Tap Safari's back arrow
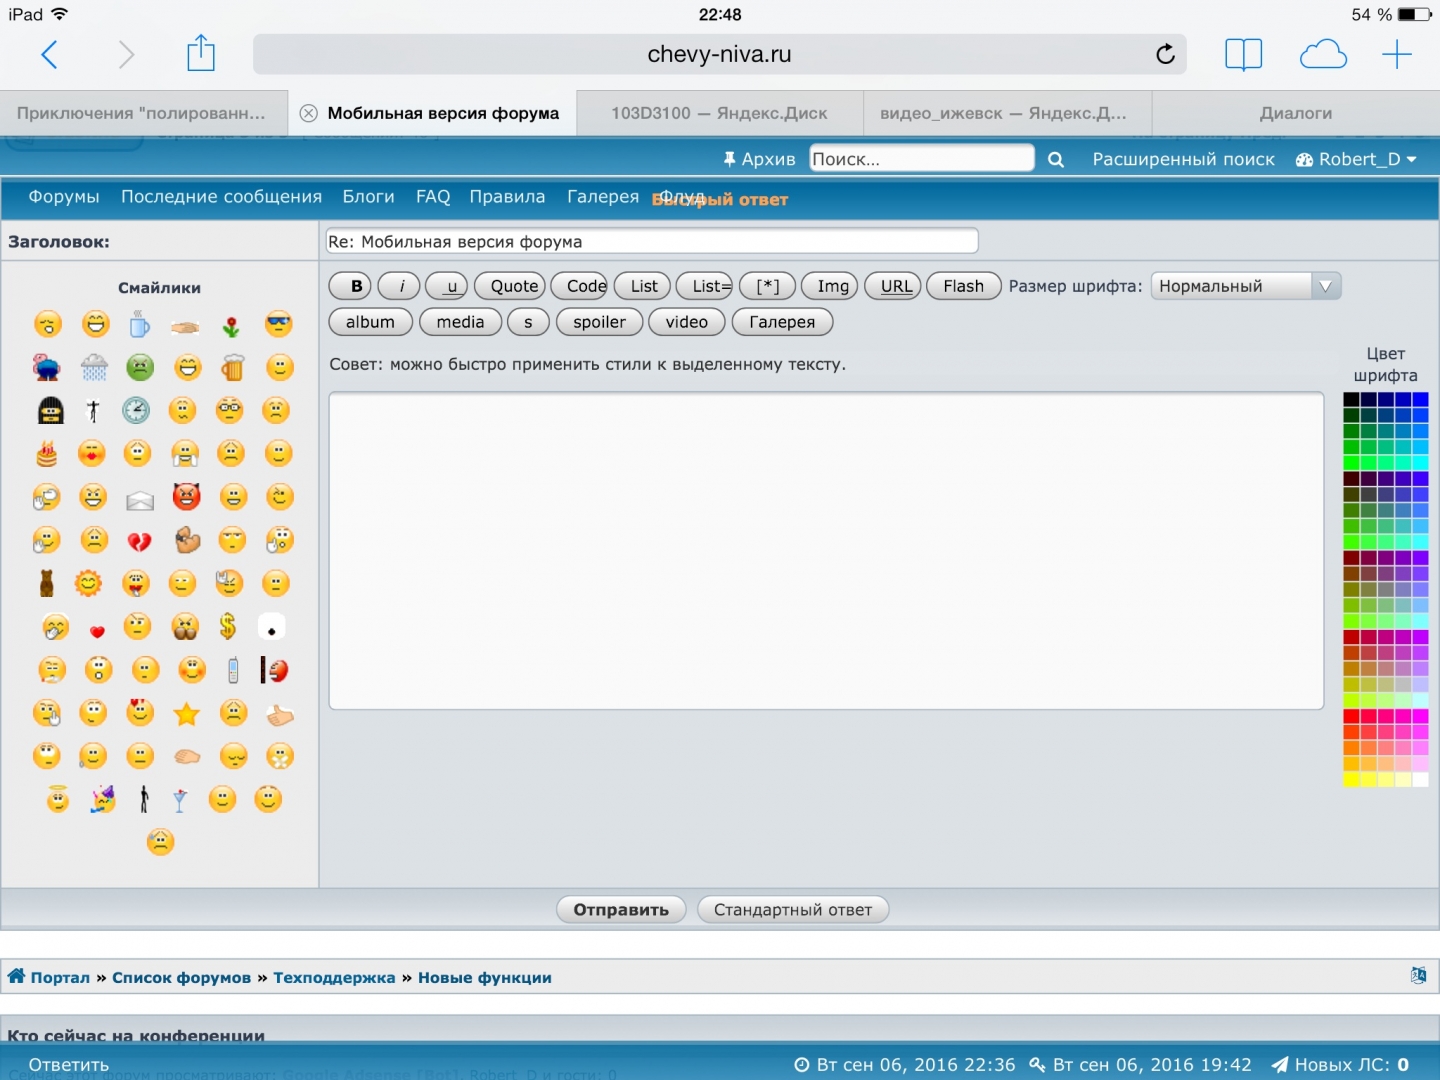 pyautogui.click(x=49, y=54)
